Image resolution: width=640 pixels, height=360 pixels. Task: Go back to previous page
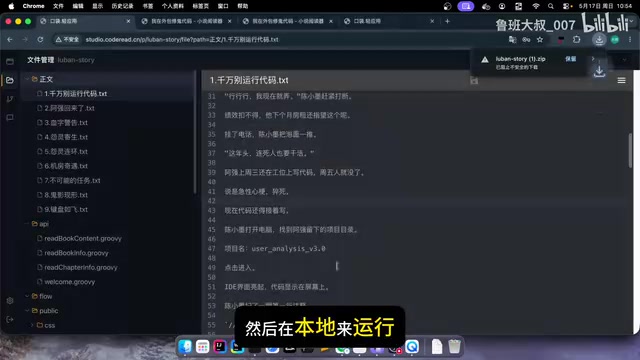[x=10, y=40]
